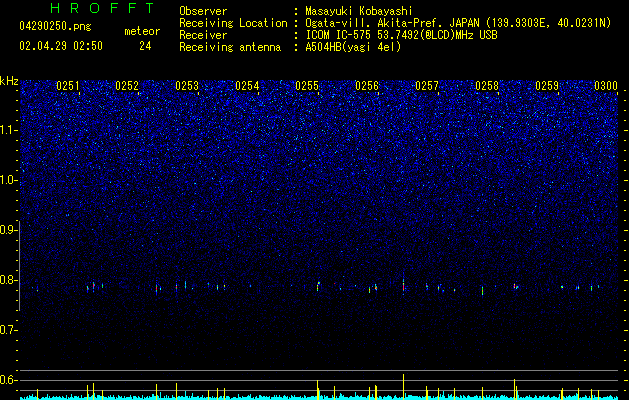The height and width of the screenshot is (400, 629).
Task: Click the tallest yellow peak near 0256
Action: [404, 386]
